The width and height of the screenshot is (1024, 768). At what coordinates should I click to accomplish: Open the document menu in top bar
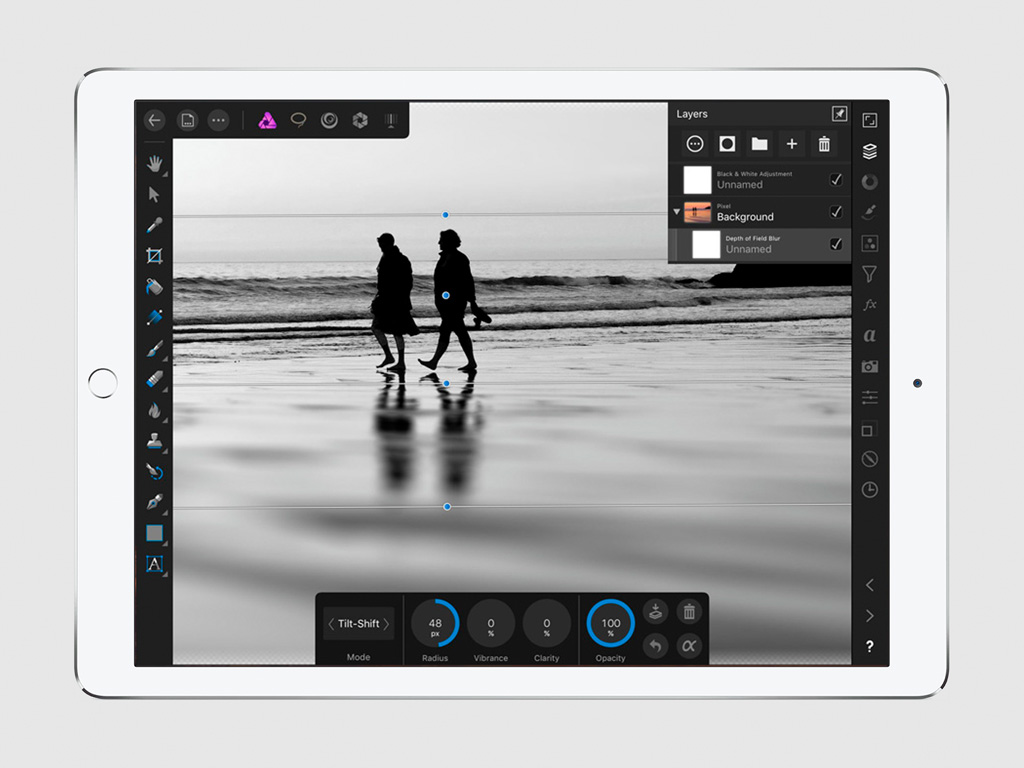(x=187, y=120)
